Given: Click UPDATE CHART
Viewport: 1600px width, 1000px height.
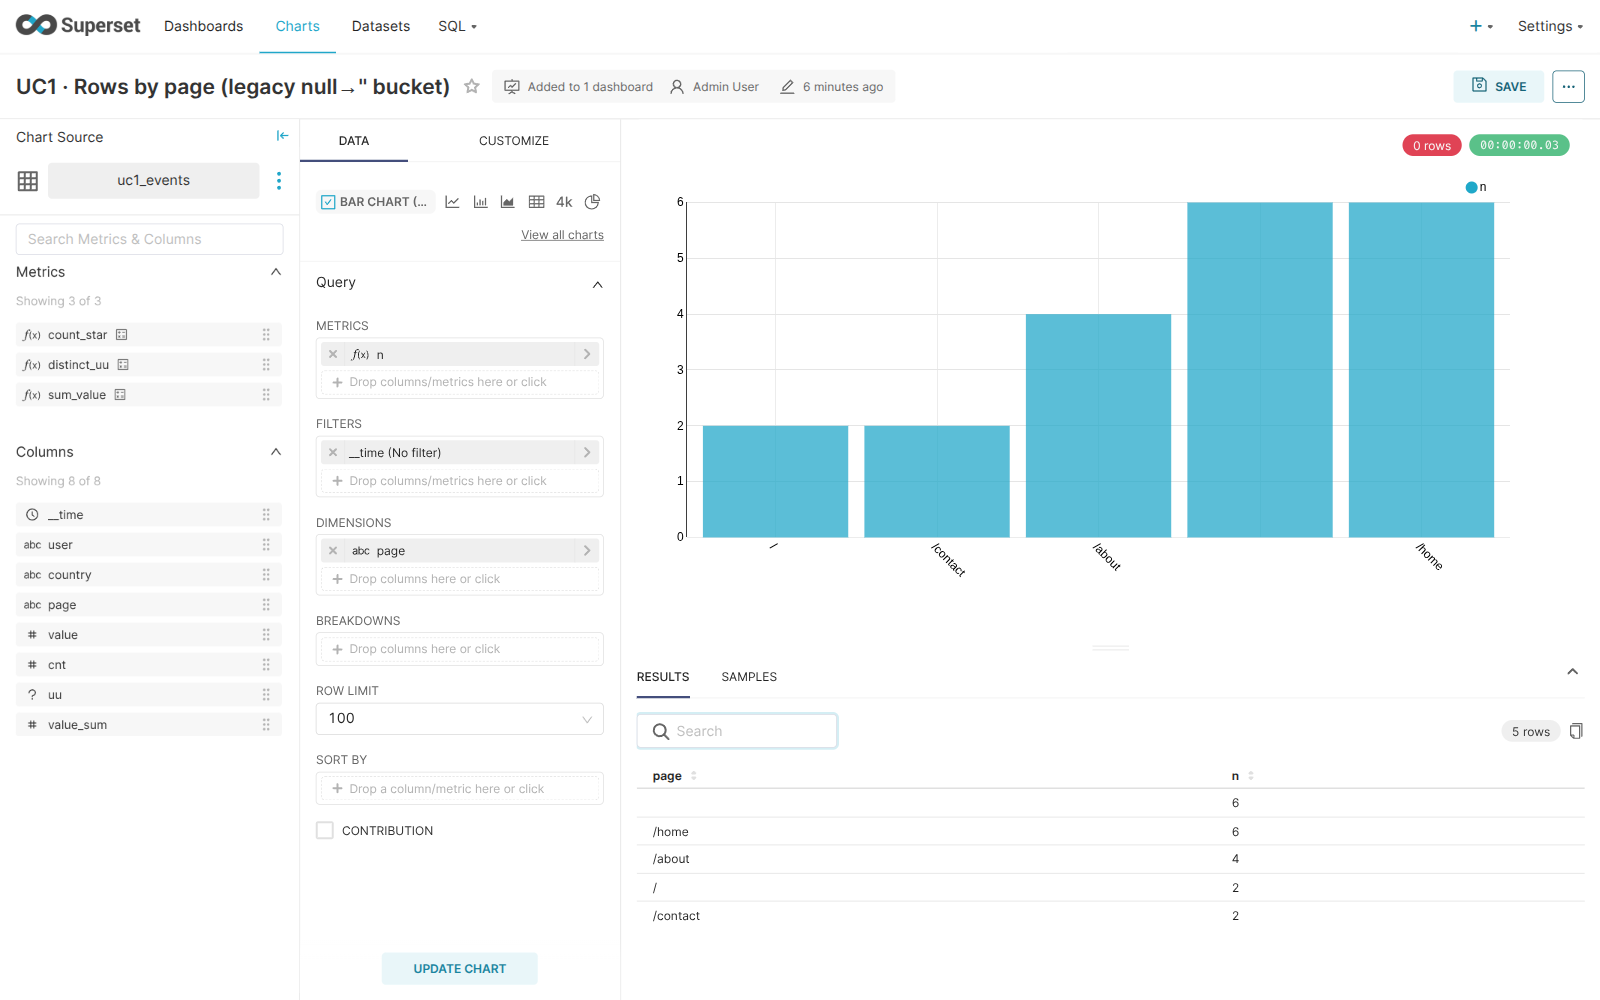Looking at the screenshot, I should (x=460, y=968).
